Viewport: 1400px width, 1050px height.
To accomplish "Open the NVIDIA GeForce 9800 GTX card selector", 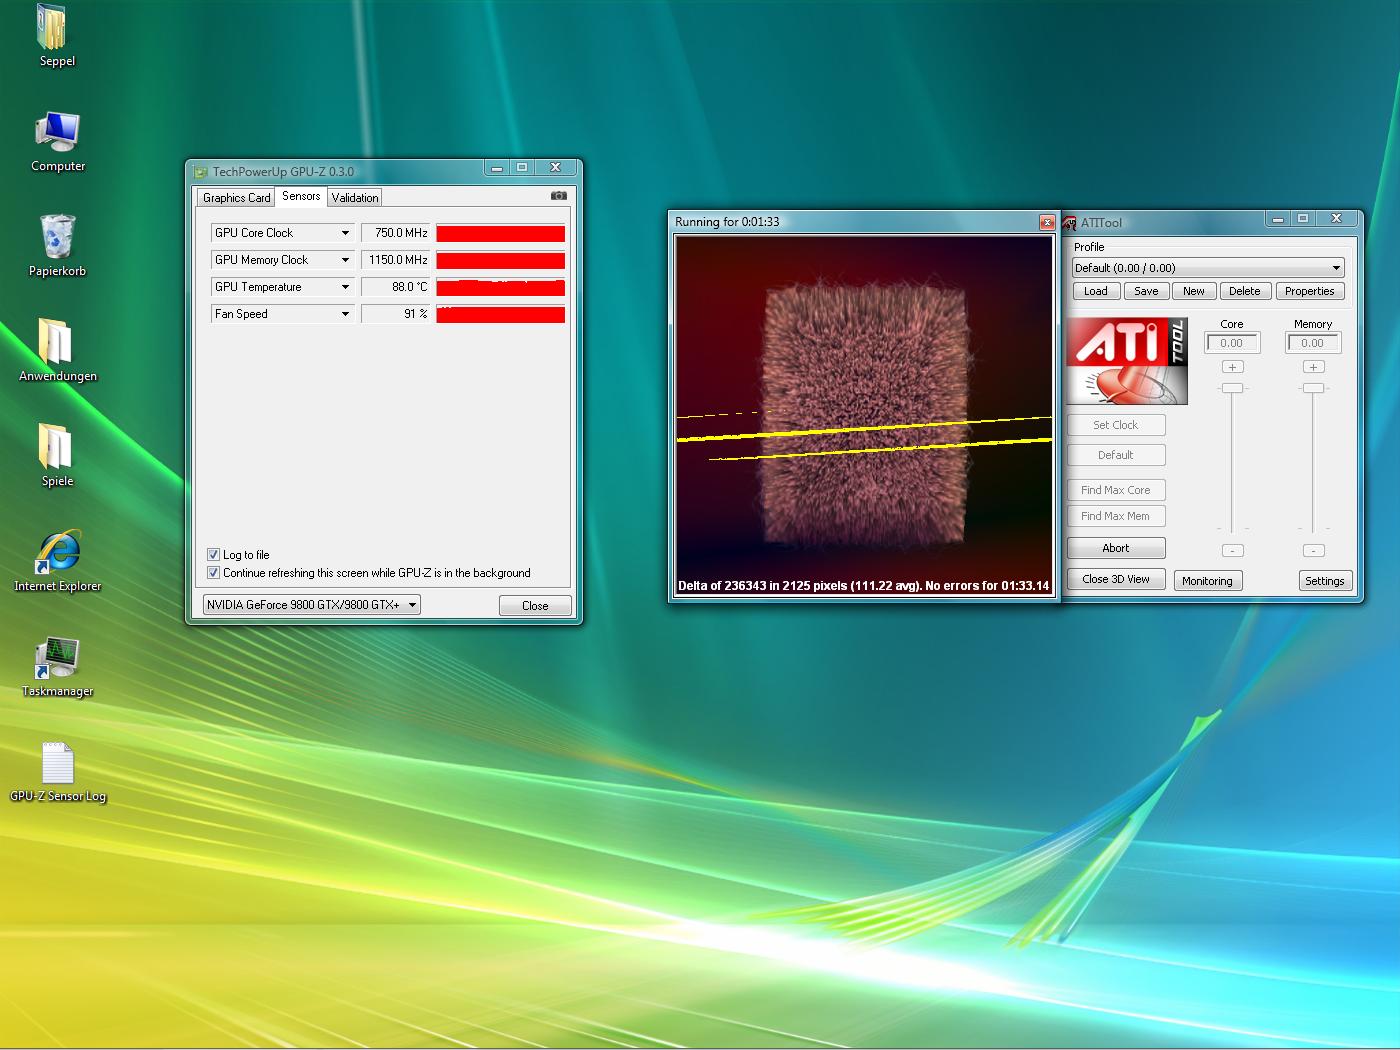I will (x=311, y=605).
